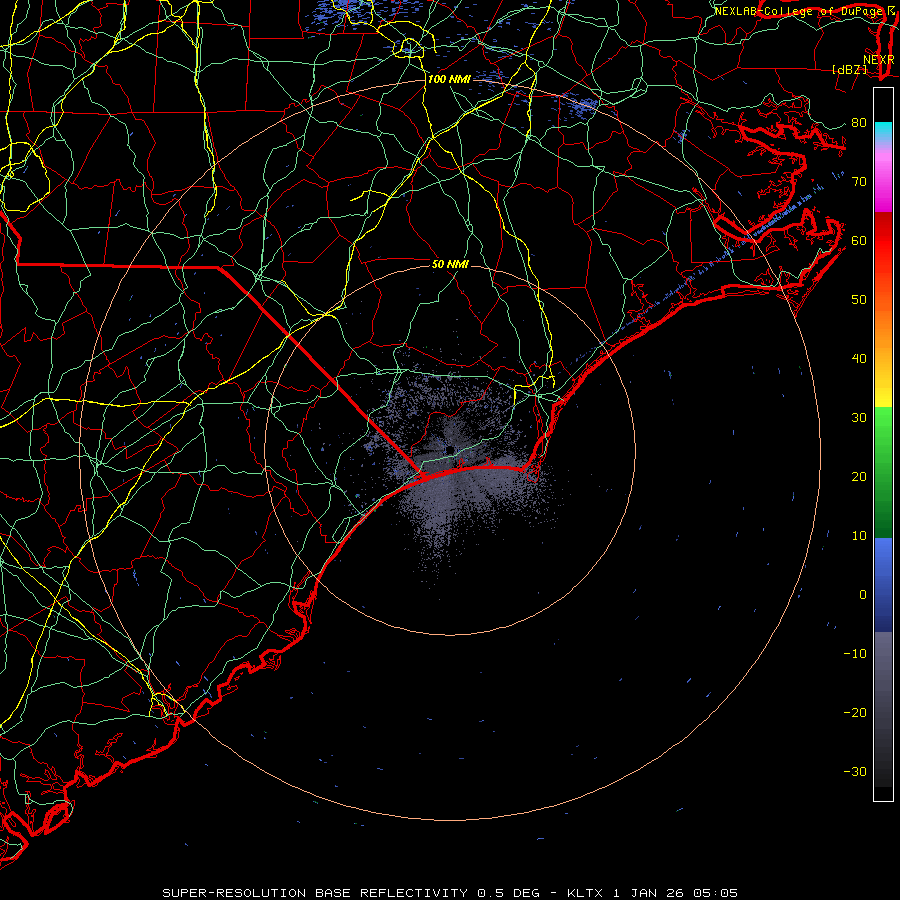This screenshot has height=900, width=900.
Task: Click the KLTX station identifier in the caption
Action: tap(585, 893)
